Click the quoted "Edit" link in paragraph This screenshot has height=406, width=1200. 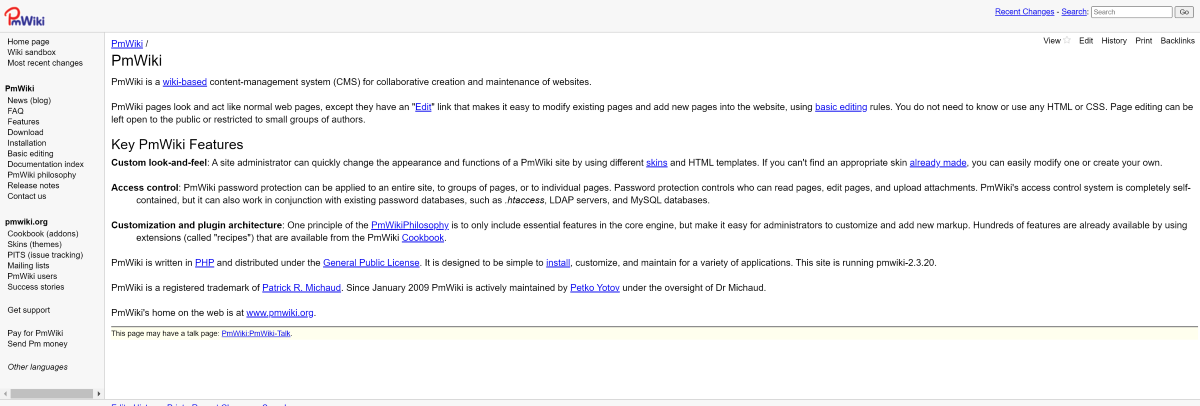click(424, 106)
